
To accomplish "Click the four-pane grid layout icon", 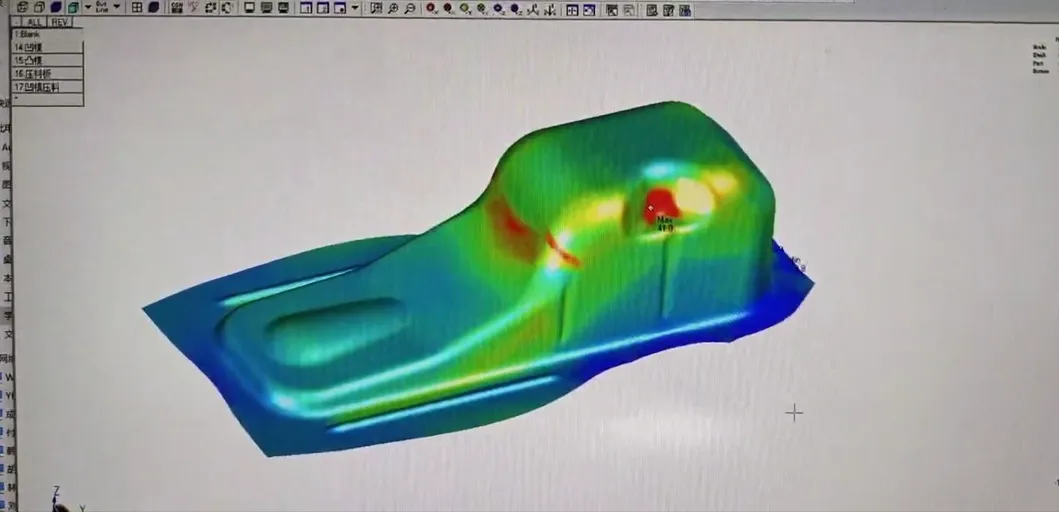I will pos(136,7).
